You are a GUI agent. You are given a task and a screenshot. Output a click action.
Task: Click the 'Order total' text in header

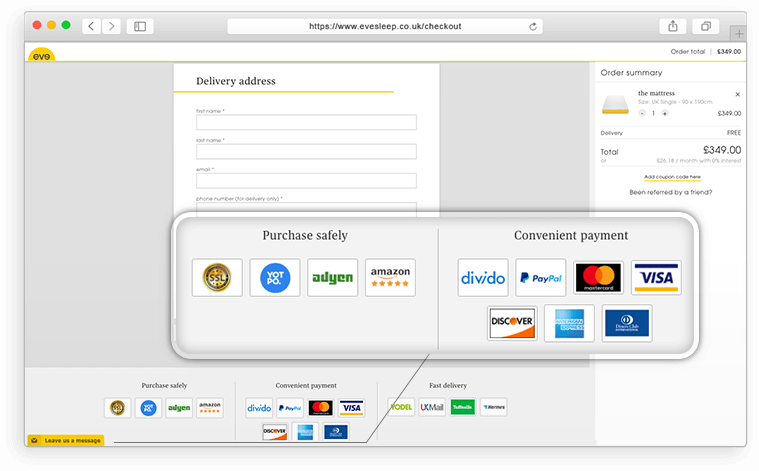click(687, 51)
